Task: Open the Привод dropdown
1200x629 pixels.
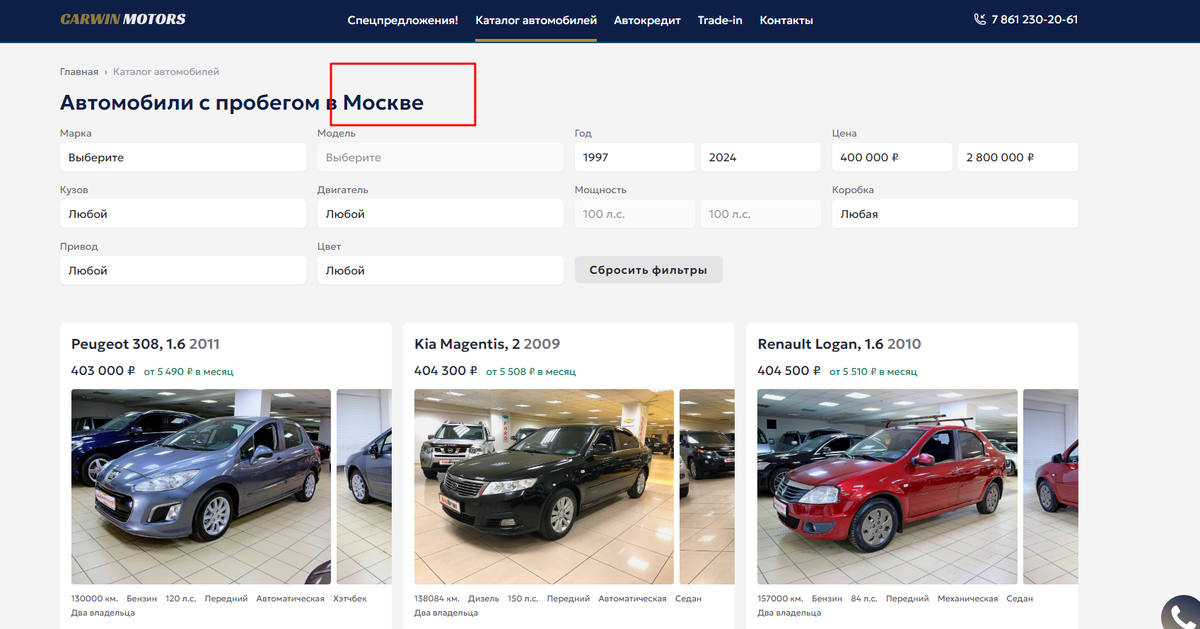Action: pyautogui.click(x=183, y=270)
